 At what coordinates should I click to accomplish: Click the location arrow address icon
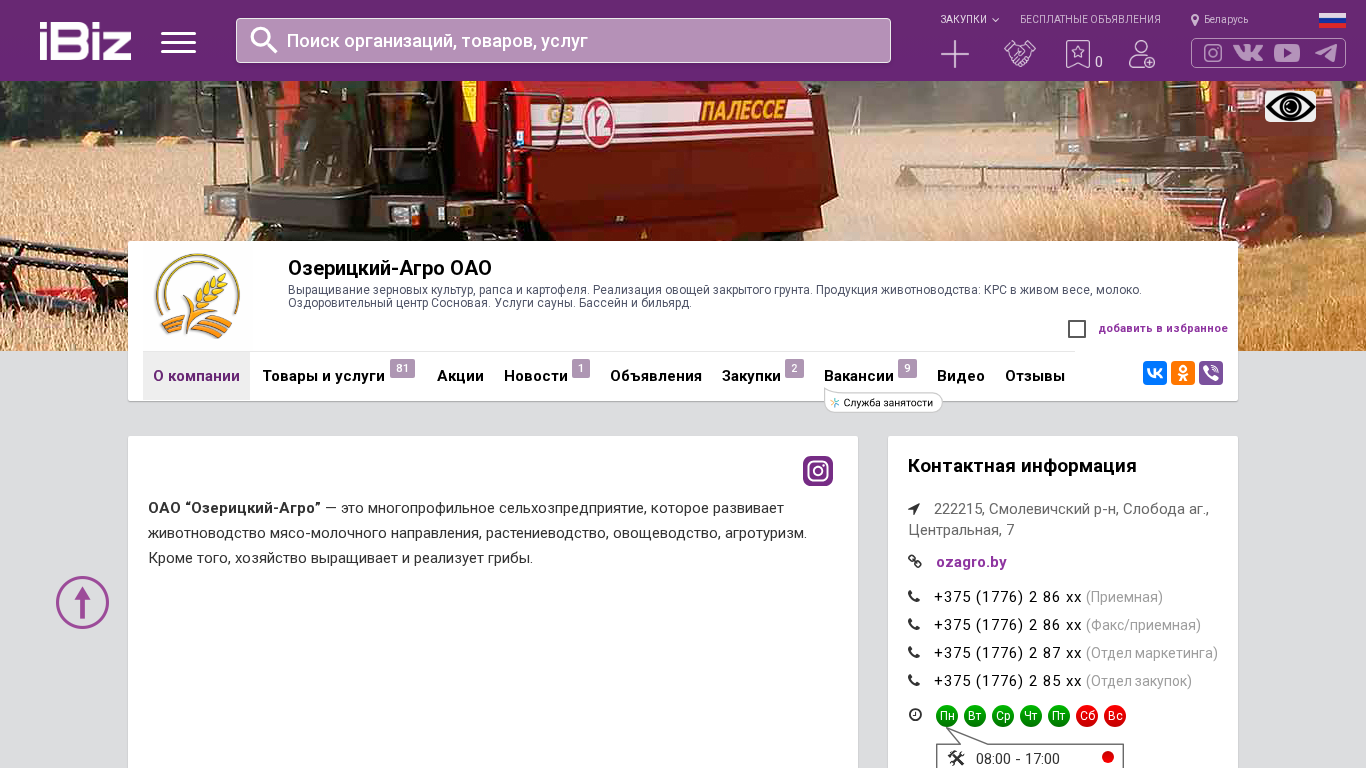914,509
